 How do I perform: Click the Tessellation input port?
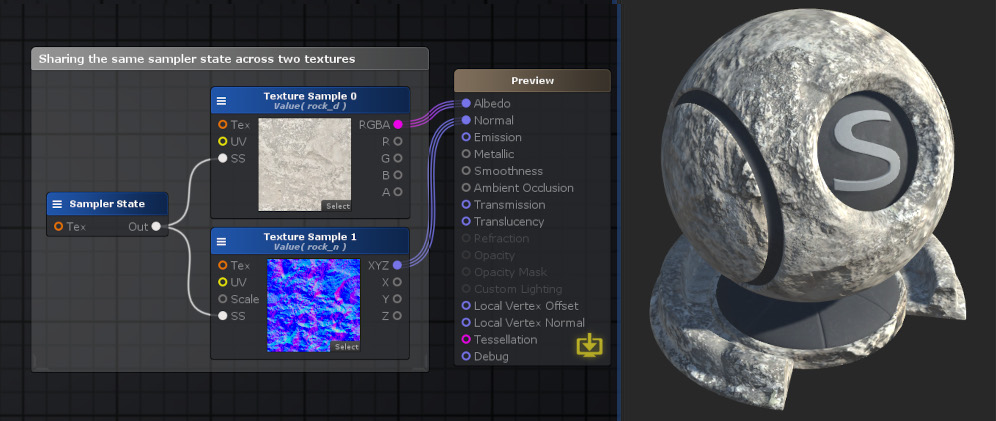[x=466, y=340]
